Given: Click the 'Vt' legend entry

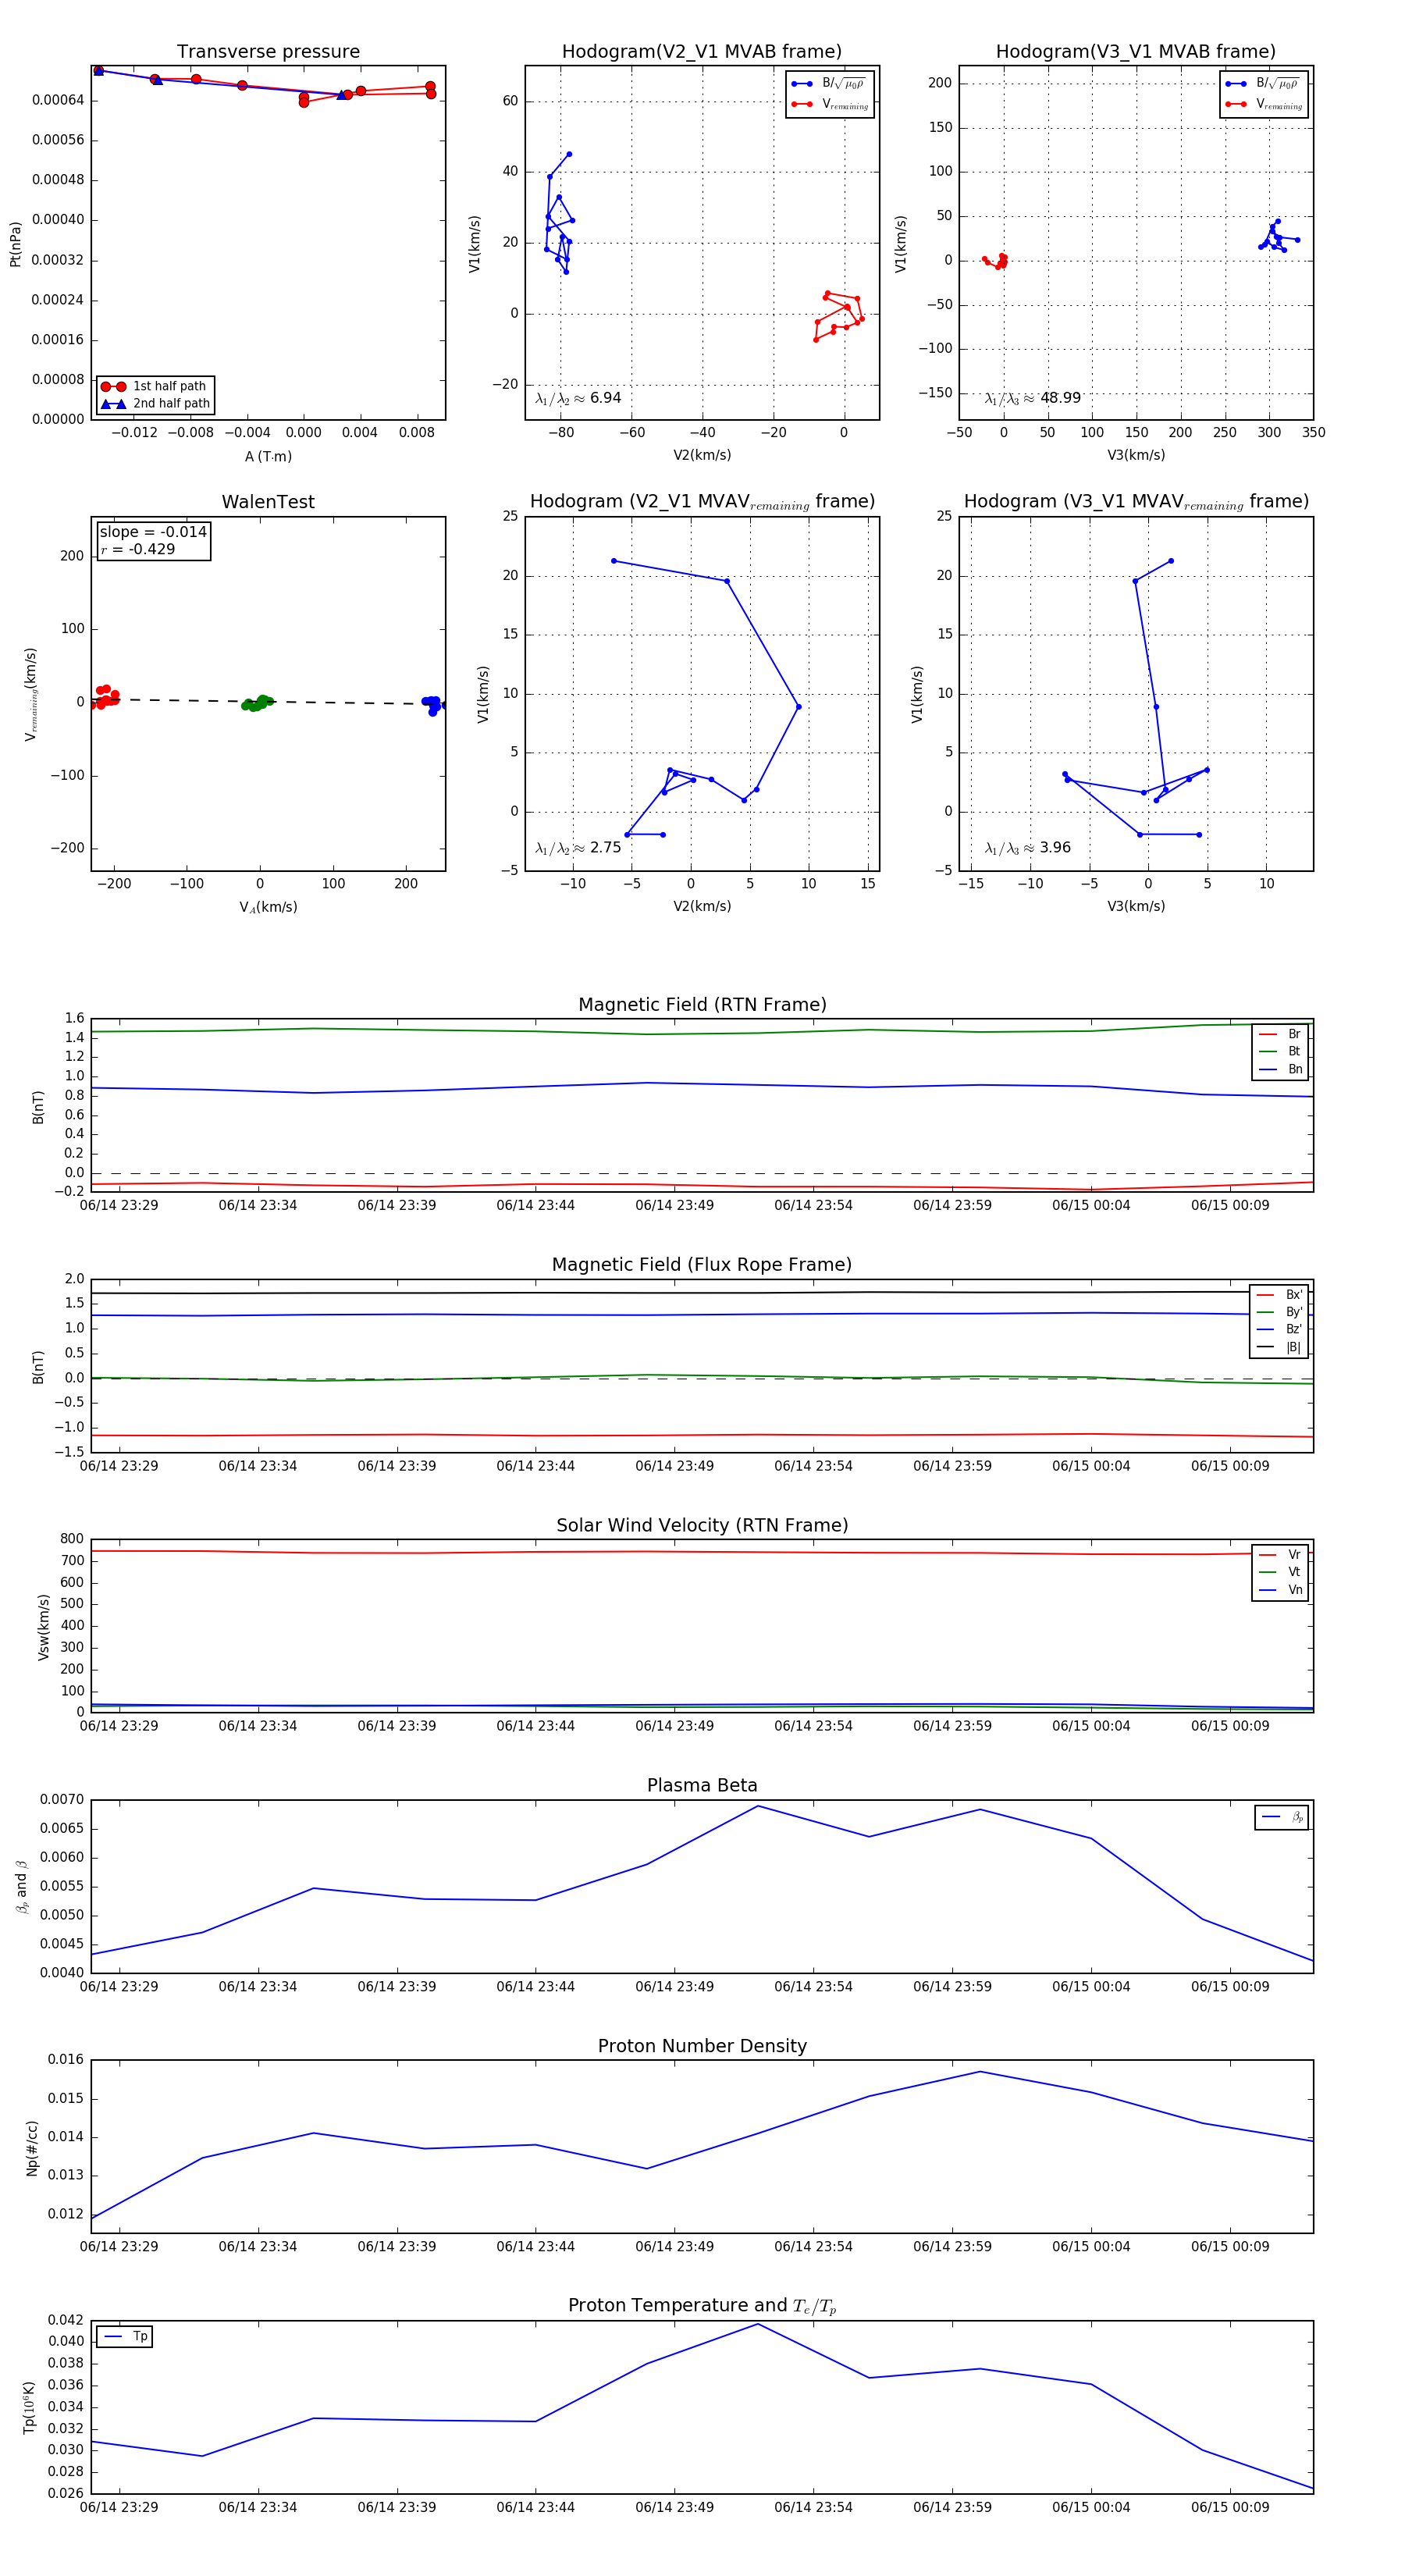Looking at the screenshot, I should click(1280, 1572).
